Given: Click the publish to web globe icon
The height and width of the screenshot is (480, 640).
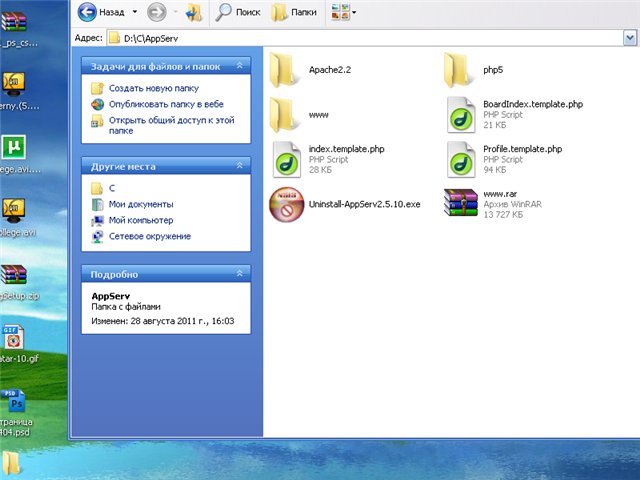Looking at the screenshot, I should click(97, 104).
